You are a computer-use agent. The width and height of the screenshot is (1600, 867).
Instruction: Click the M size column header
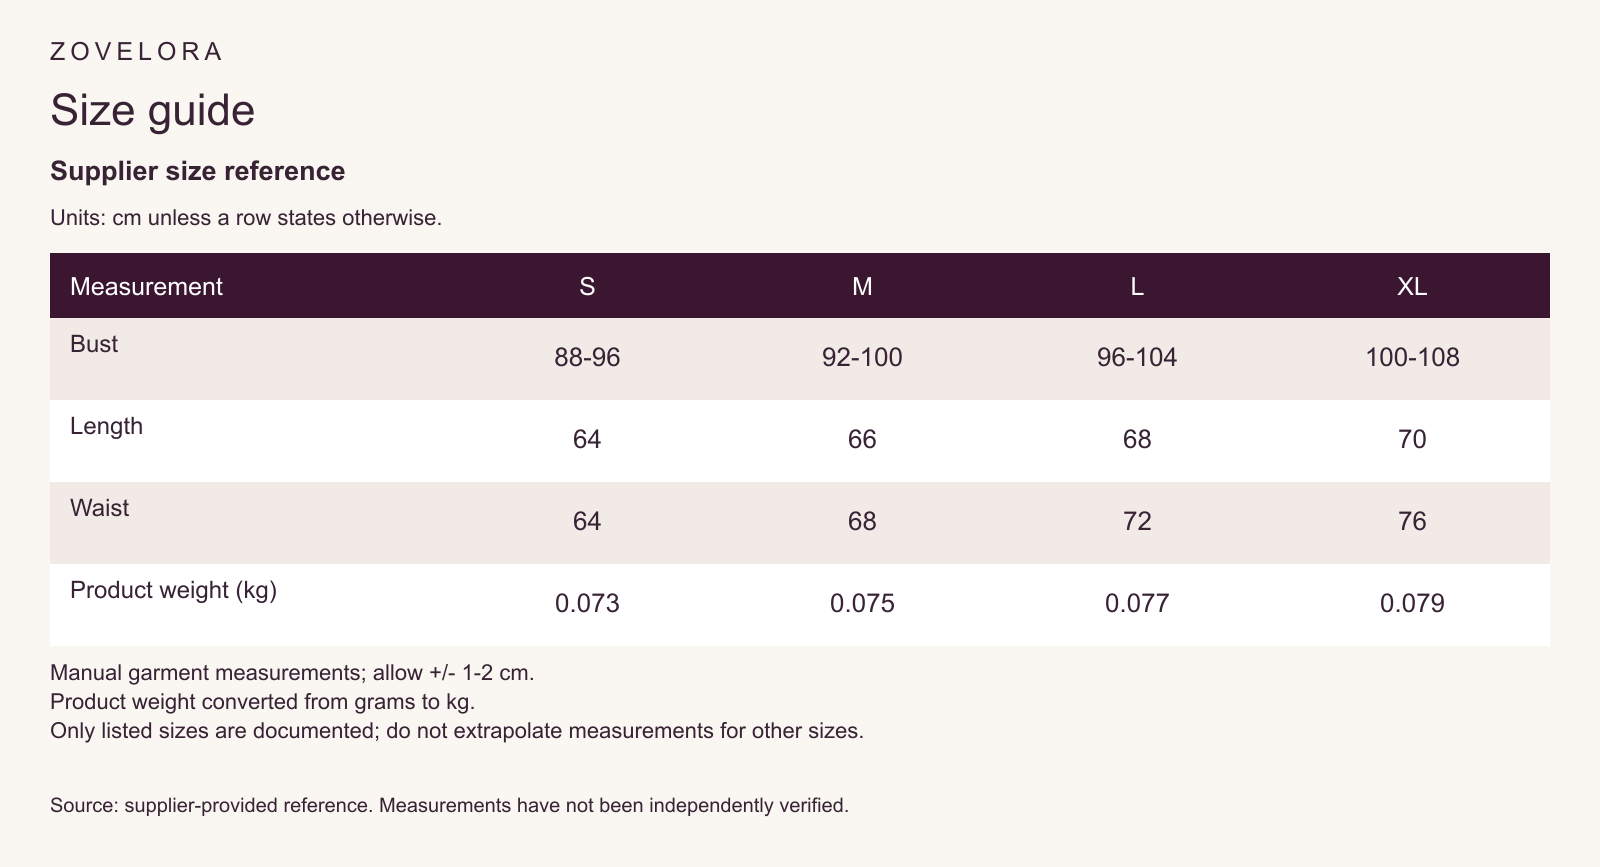[x=862, y=286]
